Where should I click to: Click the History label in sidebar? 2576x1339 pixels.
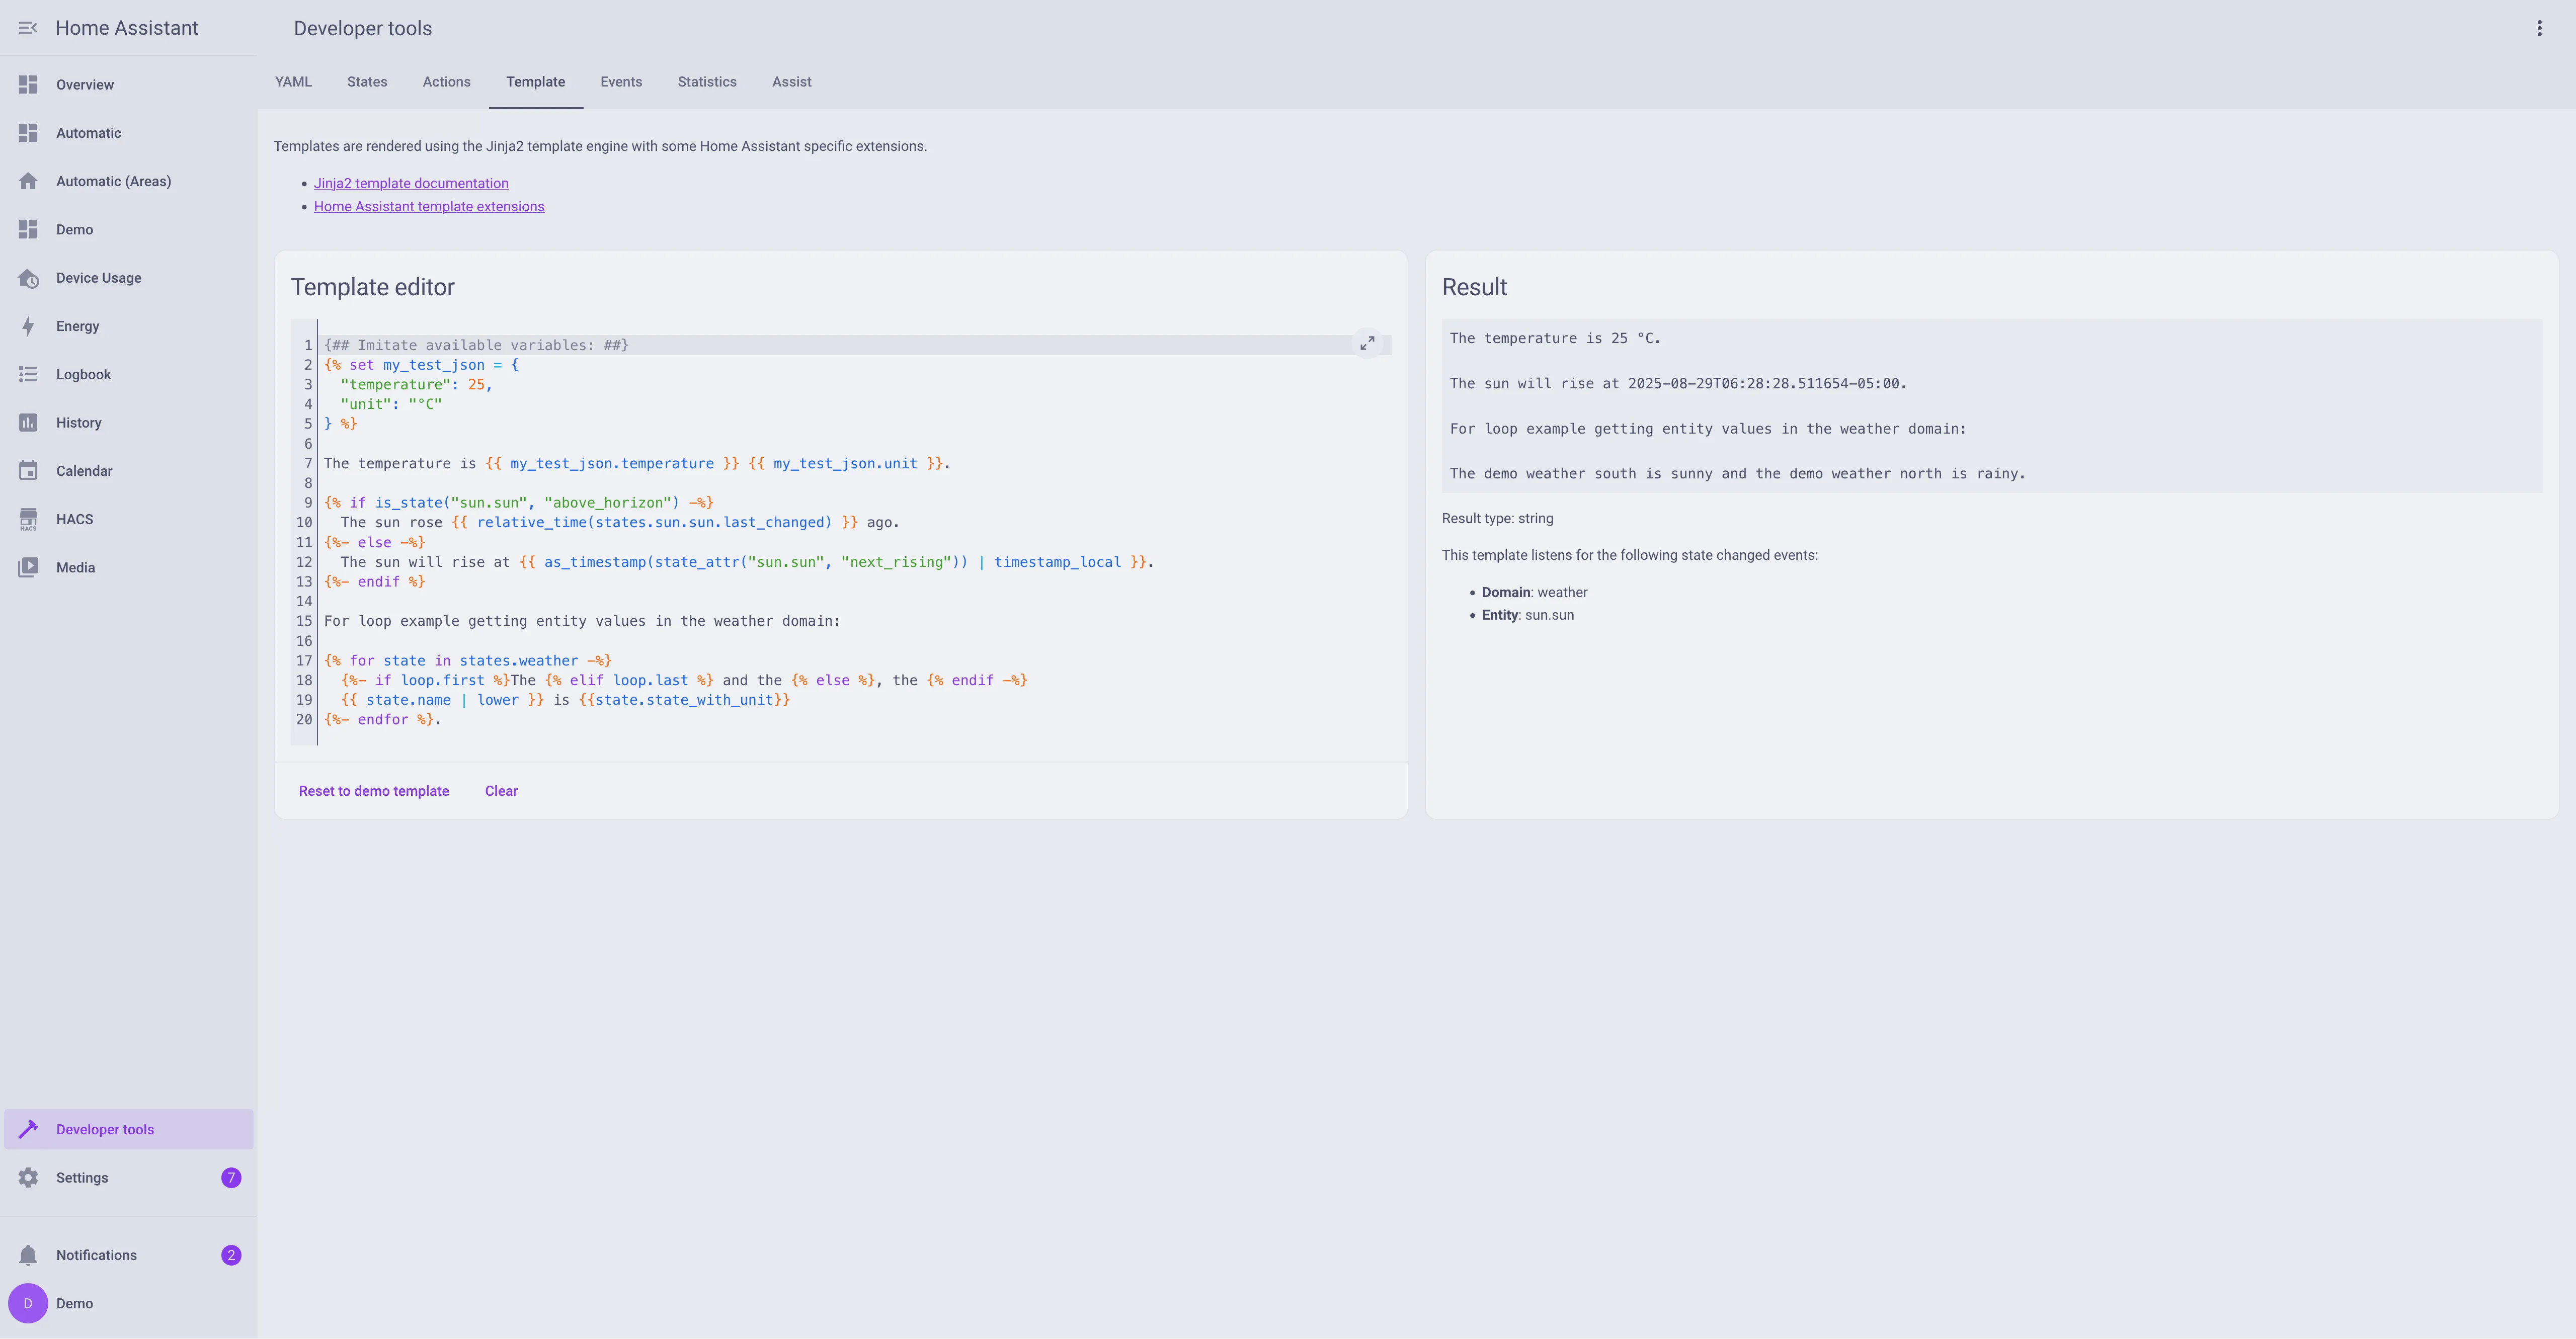click(79, 423)
